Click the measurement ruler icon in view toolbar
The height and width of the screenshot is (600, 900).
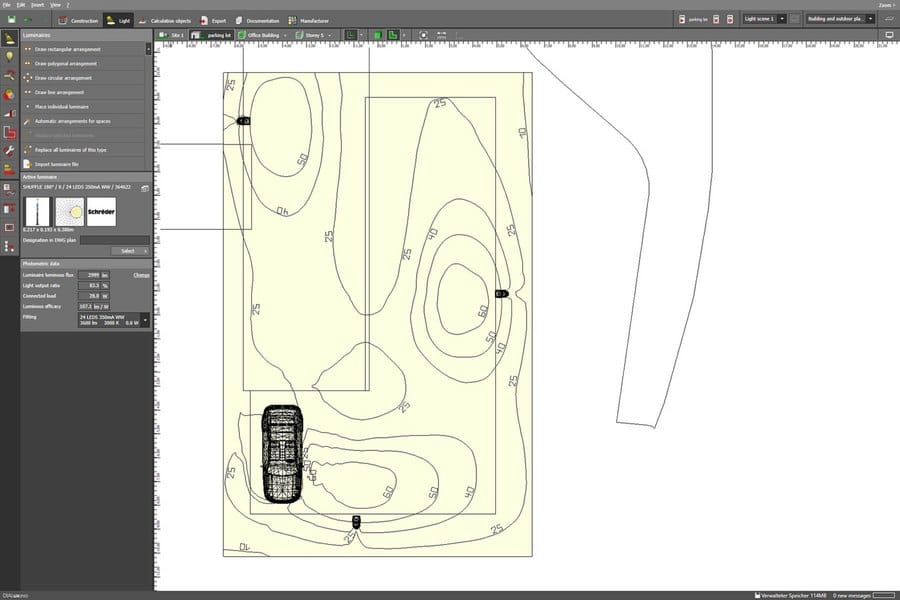coord(441,35)
